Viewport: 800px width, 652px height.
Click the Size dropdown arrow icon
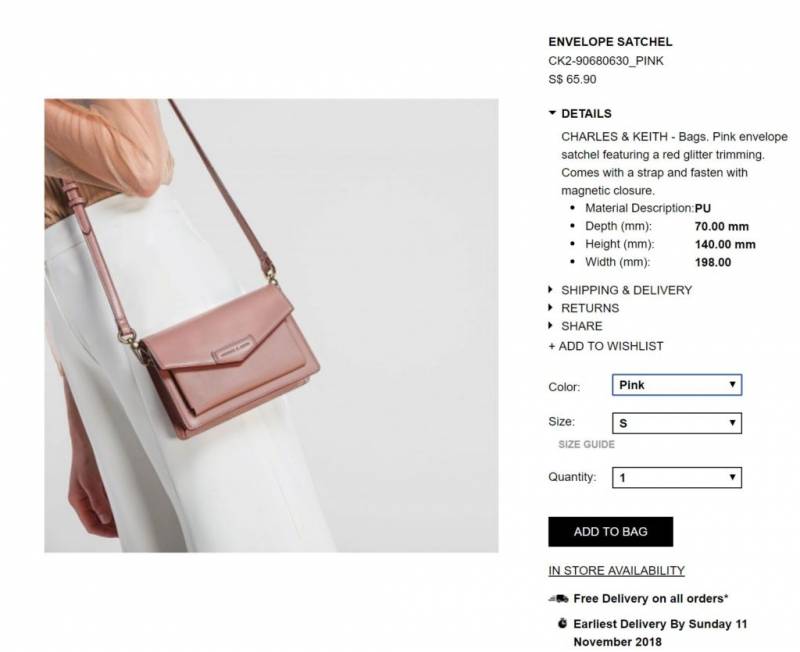click(732, 422)
